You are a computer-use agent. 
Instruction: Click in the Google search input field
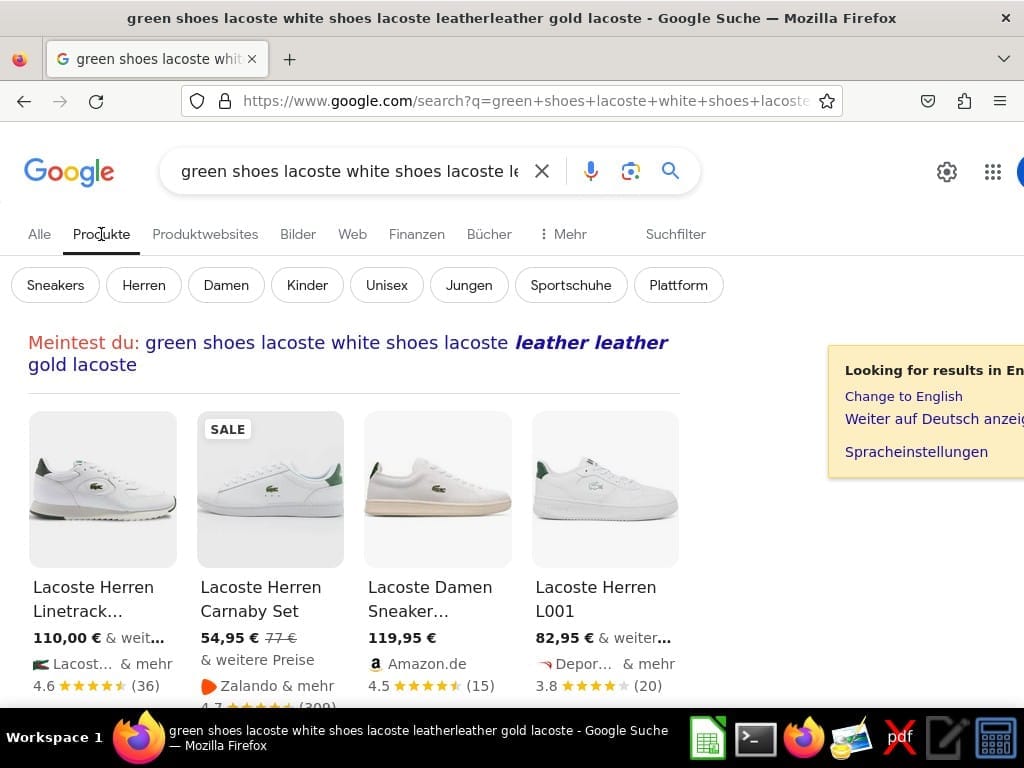point(349,171)
